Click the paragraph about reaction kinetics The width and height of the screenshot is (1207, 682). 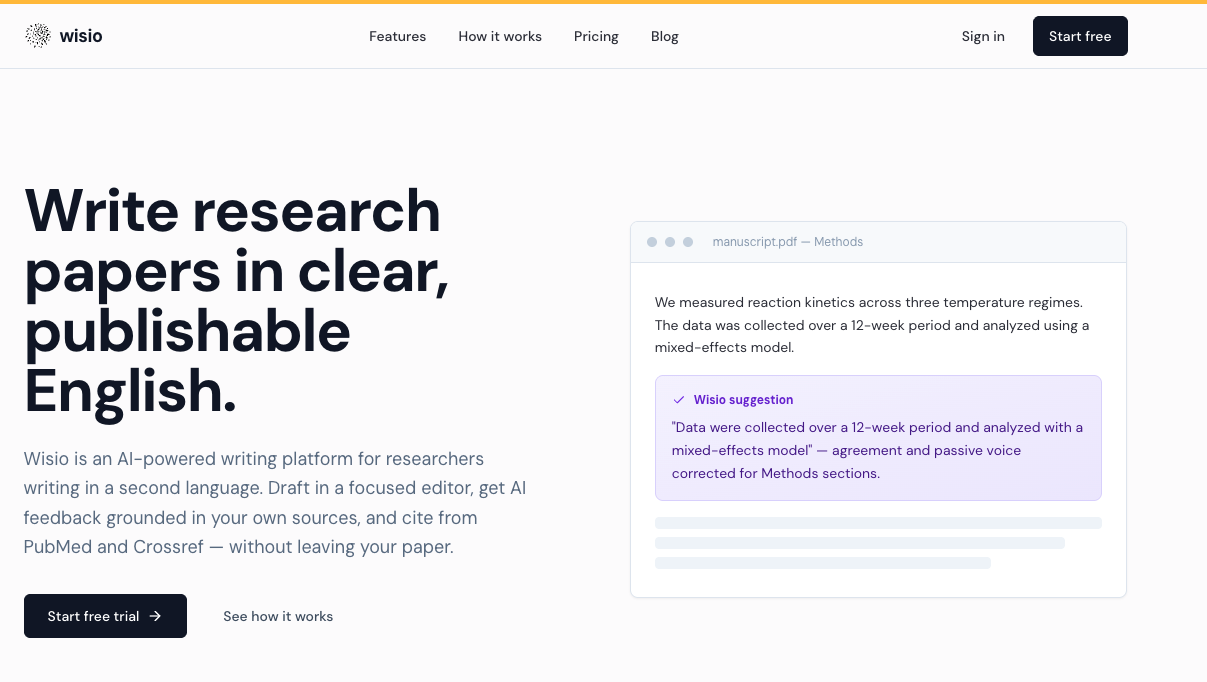click(x=872, y=325)
